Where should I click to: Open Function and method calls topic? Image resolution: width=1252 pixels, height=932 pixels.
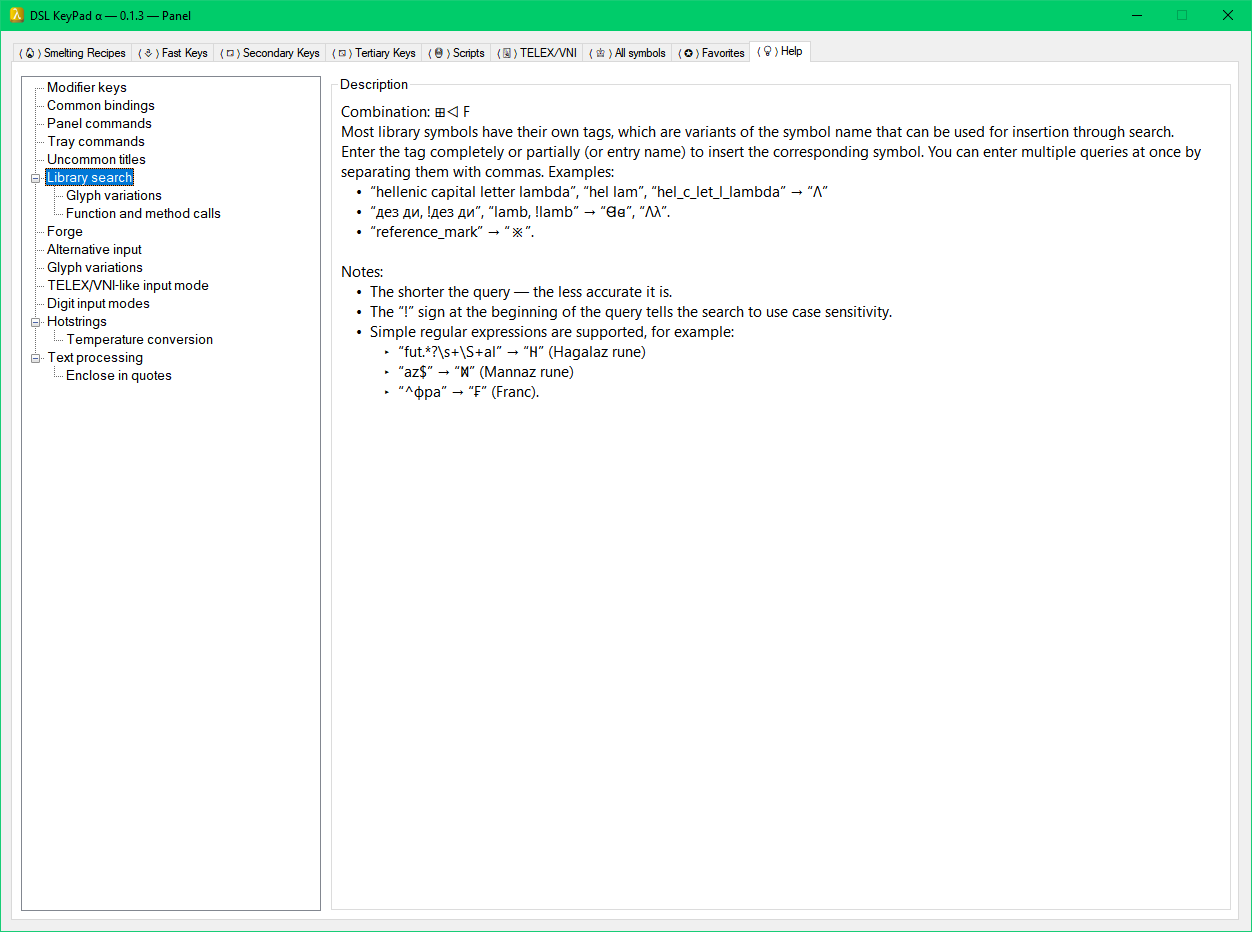(143, 214)
